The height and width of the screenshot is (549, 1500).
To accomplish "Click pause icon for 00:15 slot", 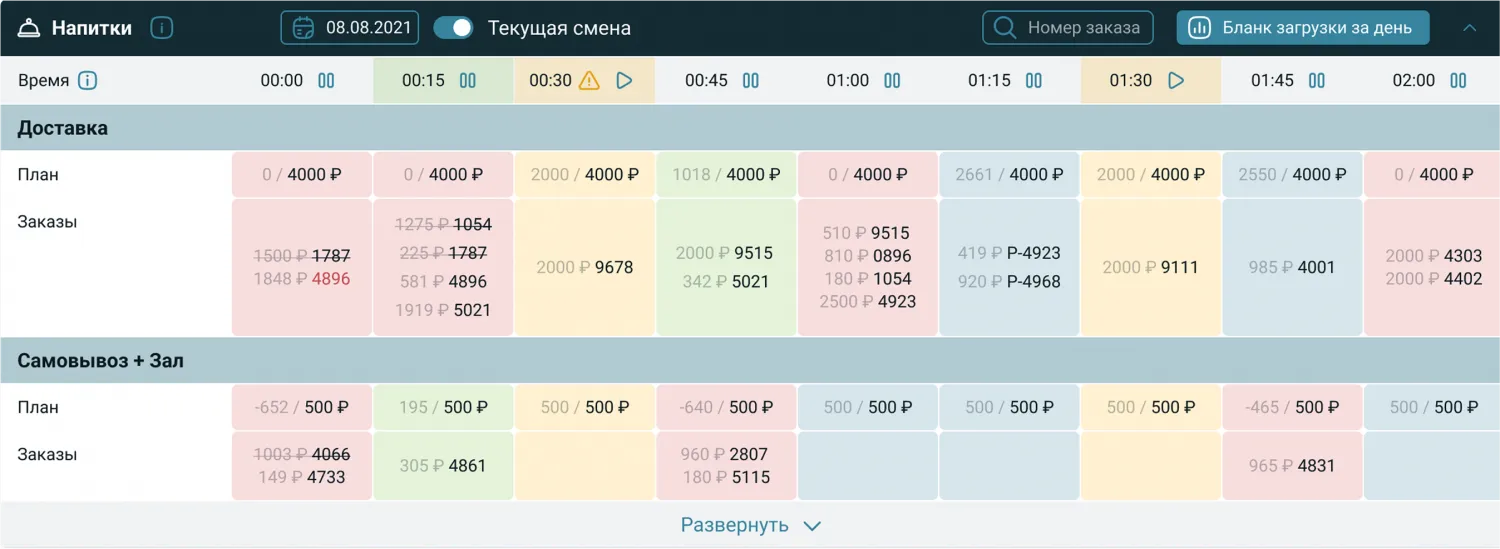I will (x=468, y=81).
